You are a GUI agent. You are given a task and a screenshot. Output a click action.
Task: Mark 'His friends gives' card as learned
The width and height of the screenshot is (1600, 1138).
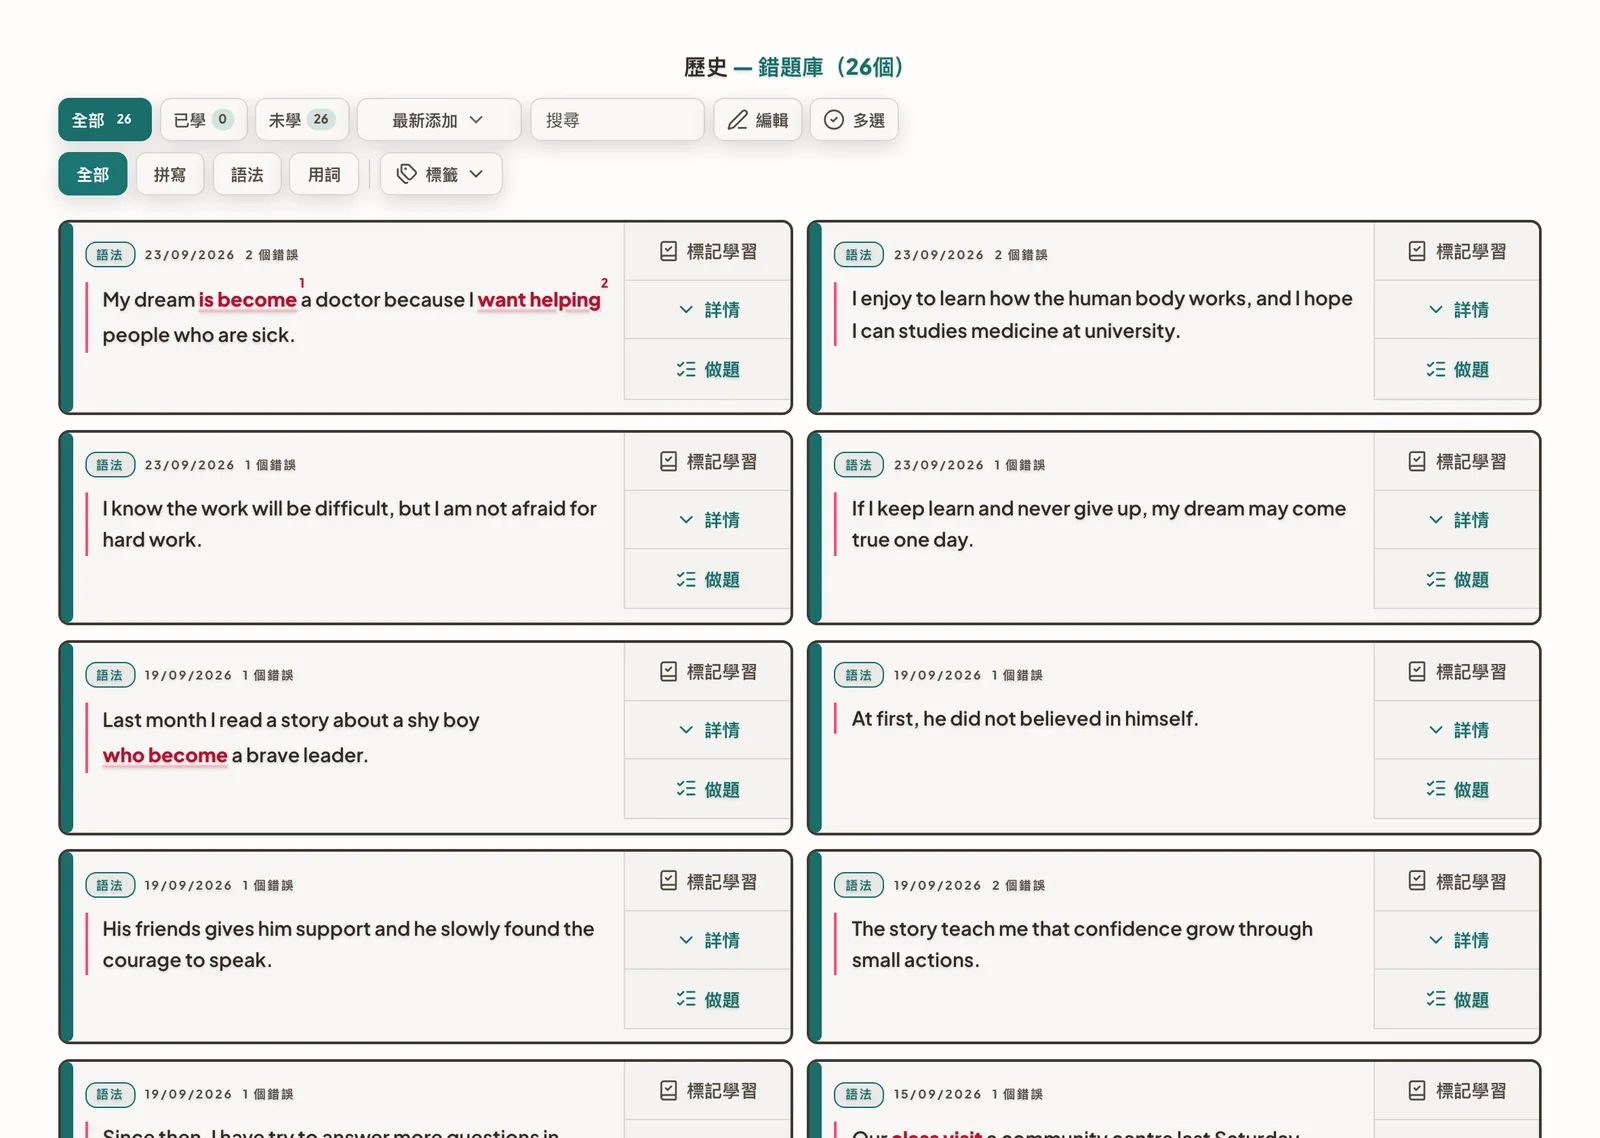(x=708, y=881)
